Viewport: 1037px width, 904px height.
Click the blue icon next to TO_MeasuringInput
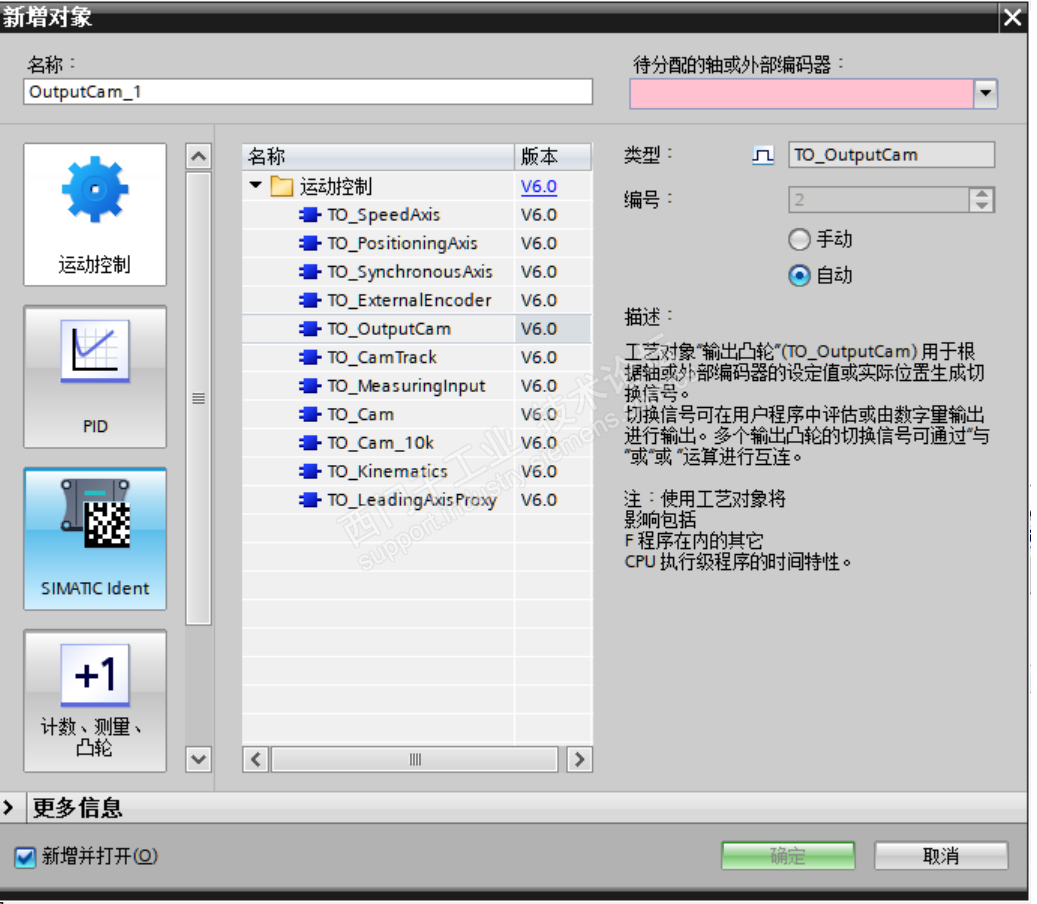click(x=310, y=386)
